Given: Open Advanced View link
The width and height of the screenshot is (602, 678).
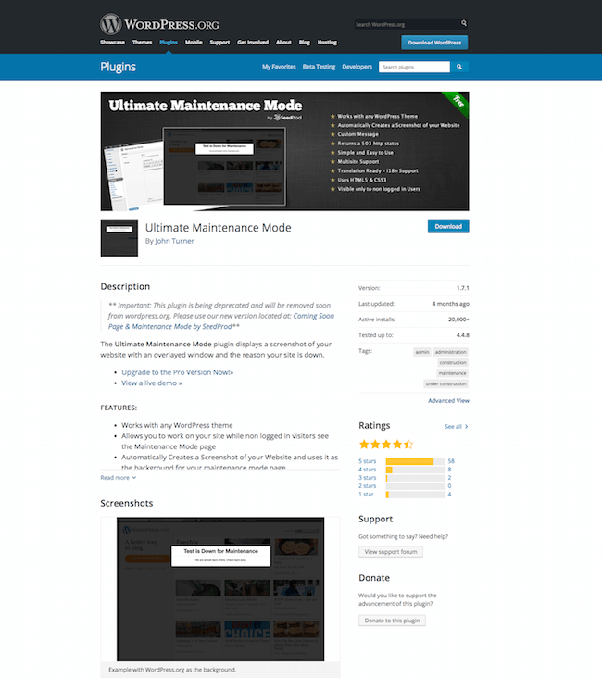Looking at the screenshot, I should click(x=449, y=401).
